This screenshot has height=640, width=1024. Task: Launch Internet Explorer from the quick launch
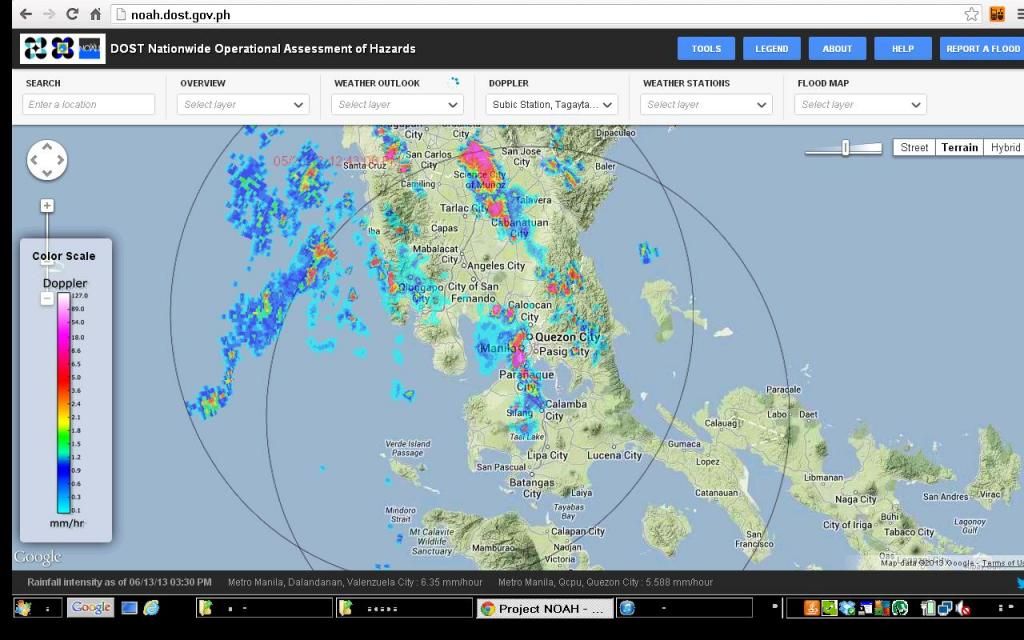tap(152, 608)
